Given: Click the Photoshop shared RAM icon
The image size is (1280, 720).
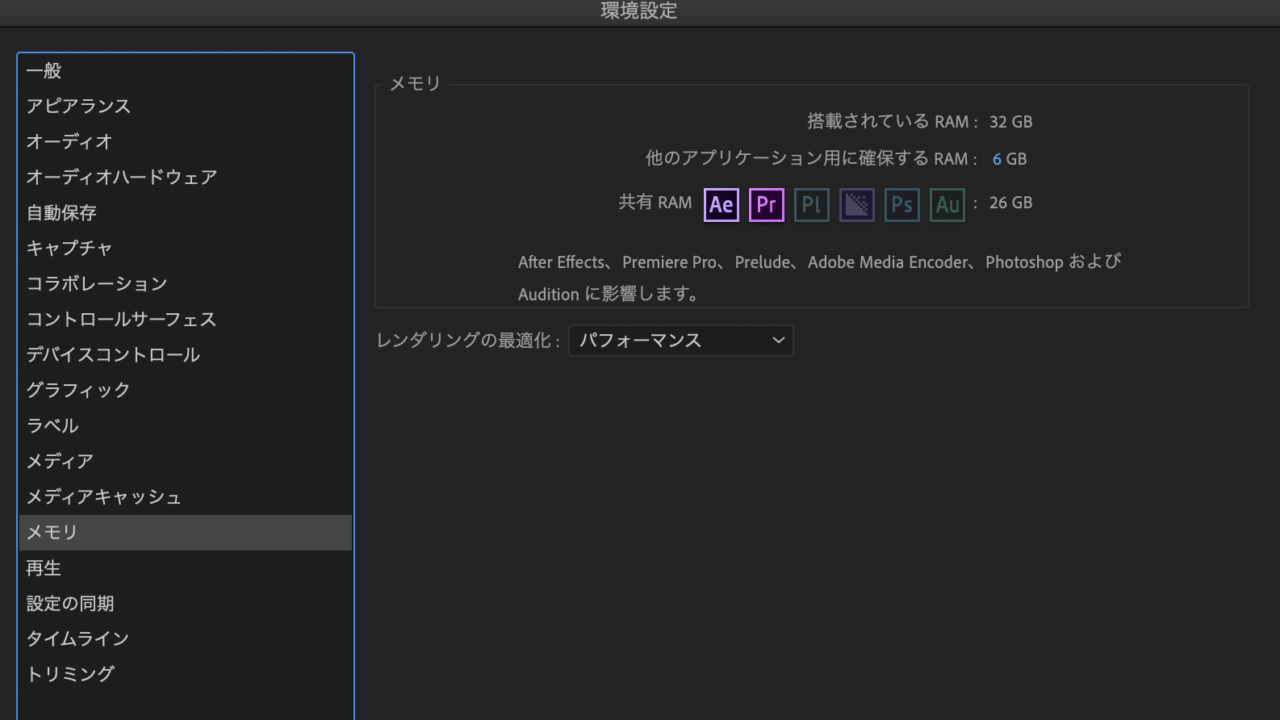Looking at the screenshot, I should [902, 205].
